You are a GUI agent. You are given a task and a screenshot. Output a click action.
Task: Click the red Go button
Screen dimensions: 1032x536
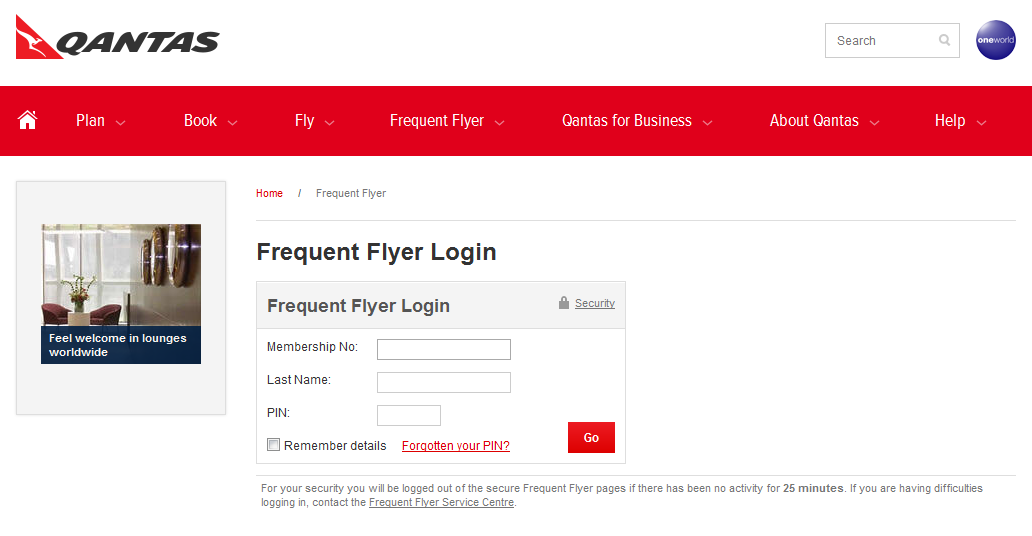click(x=591, y=437)
